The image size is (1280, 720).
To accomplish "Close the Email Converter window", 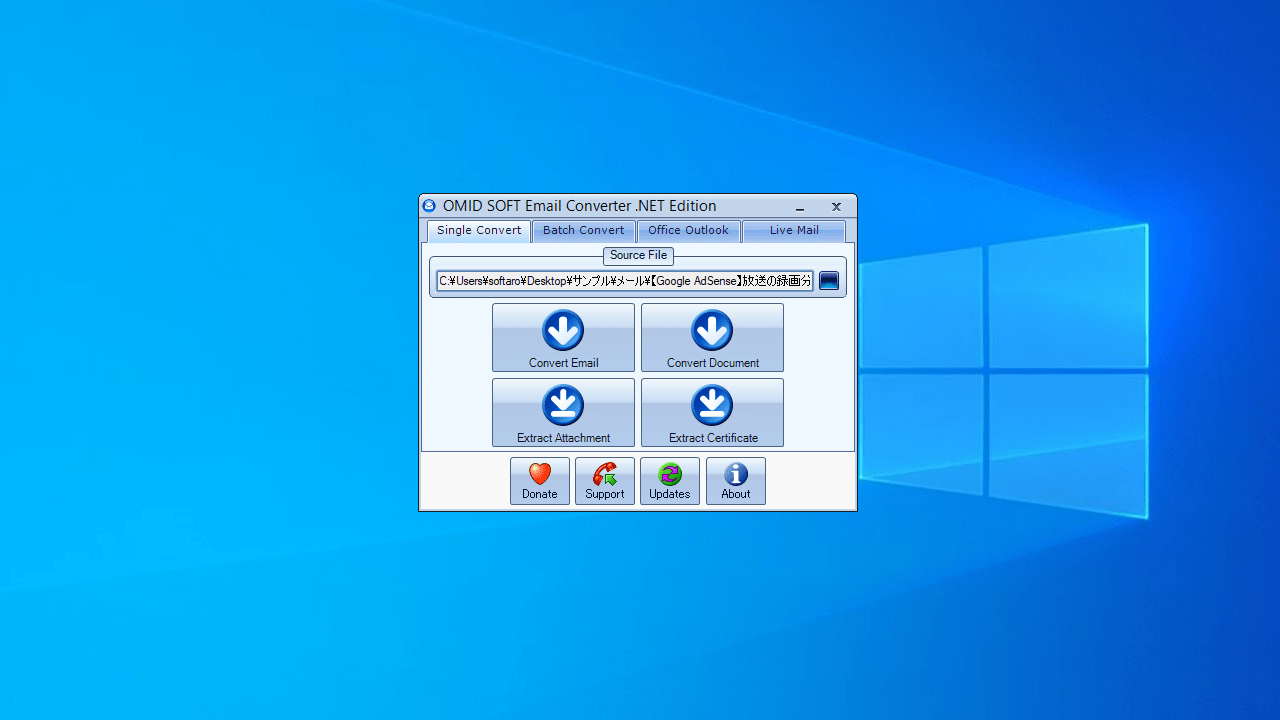I will [x=837, y=207].
